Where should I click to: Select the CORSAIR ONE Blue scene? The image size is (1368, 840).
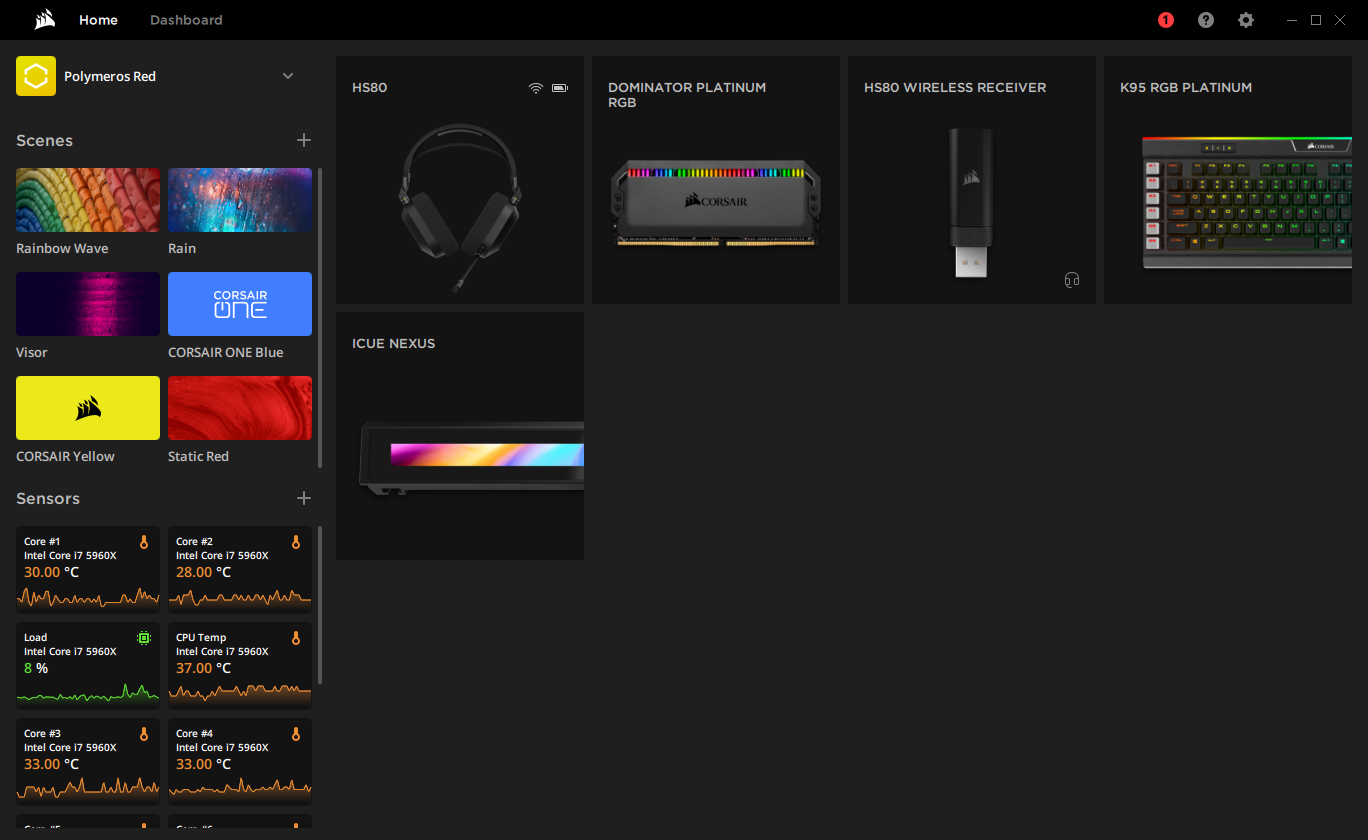coord(240,304)
